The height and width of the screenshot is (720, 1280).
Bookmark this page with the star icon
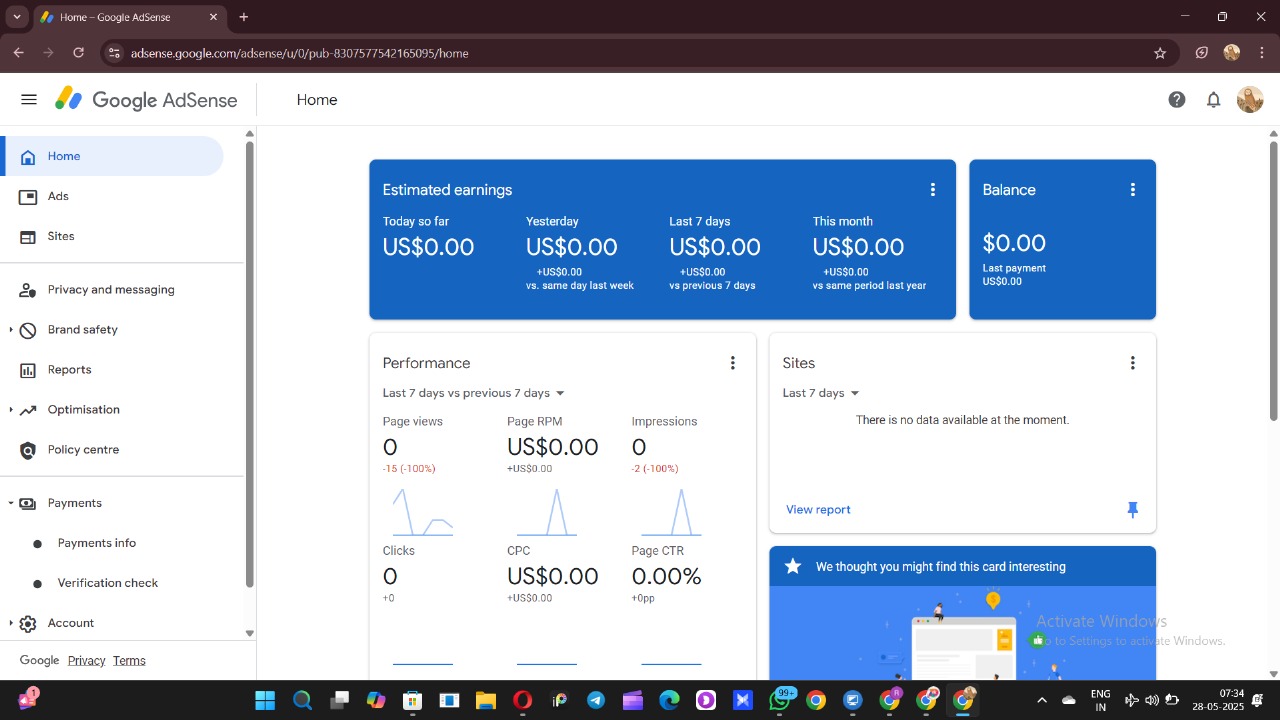(1160, 53)
